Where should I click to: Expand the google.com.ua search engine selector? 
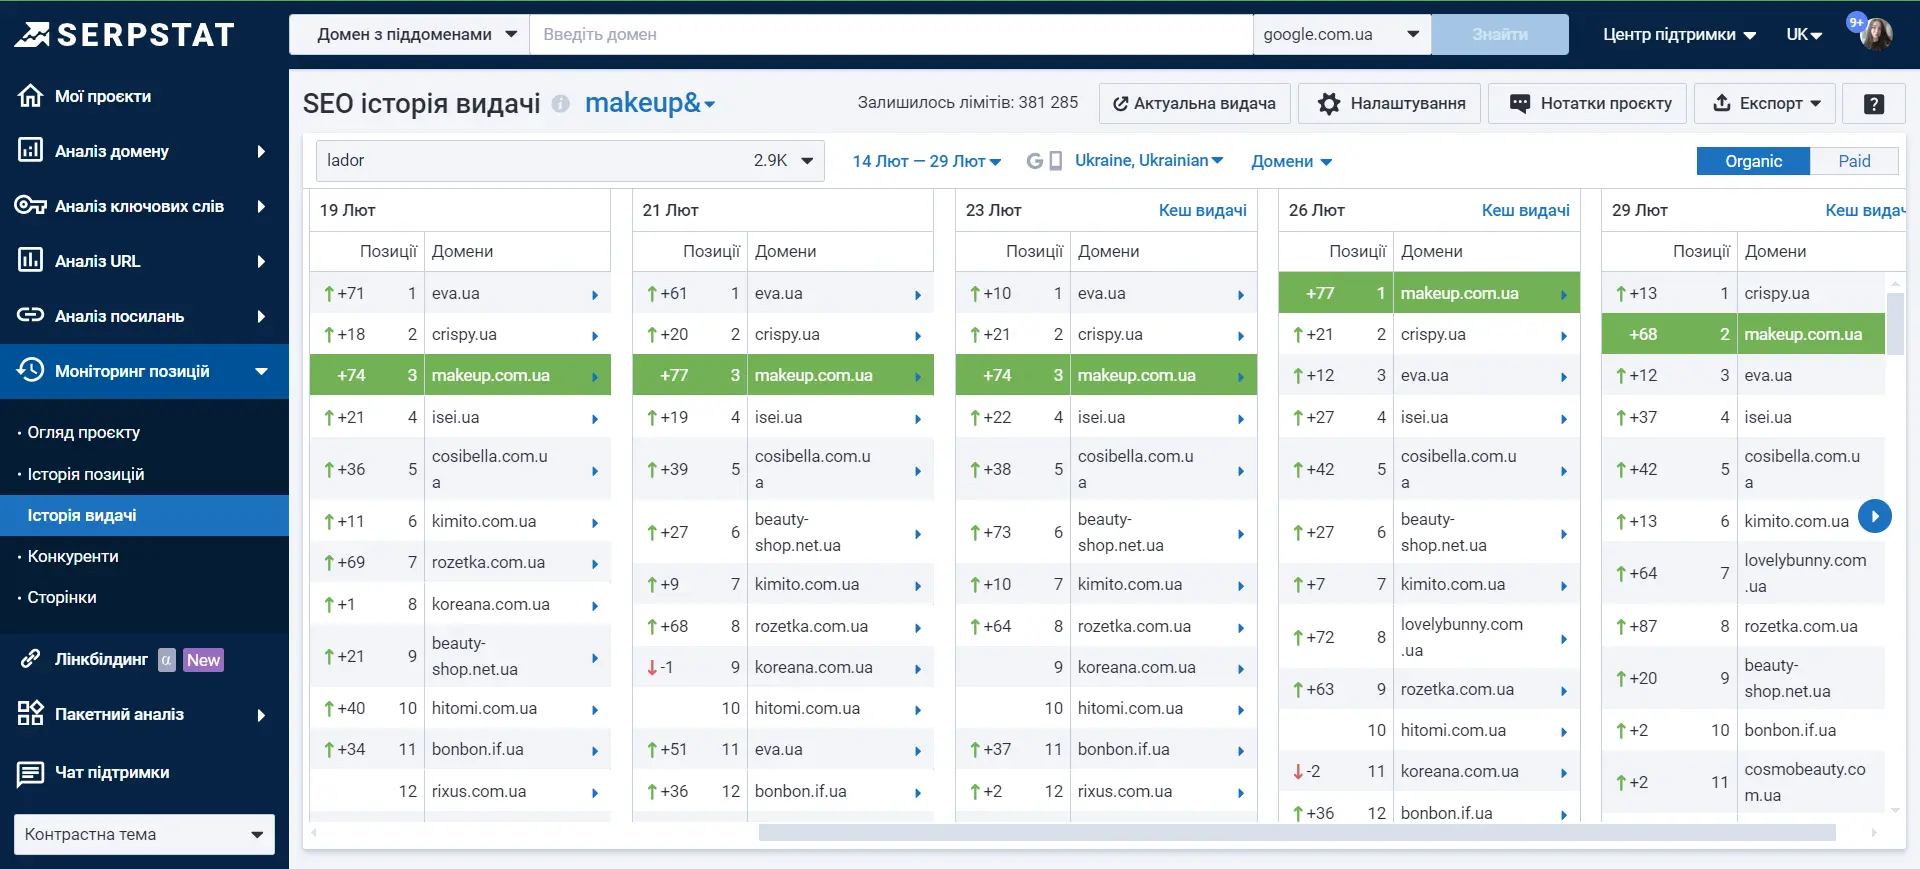click(1342, 34)
